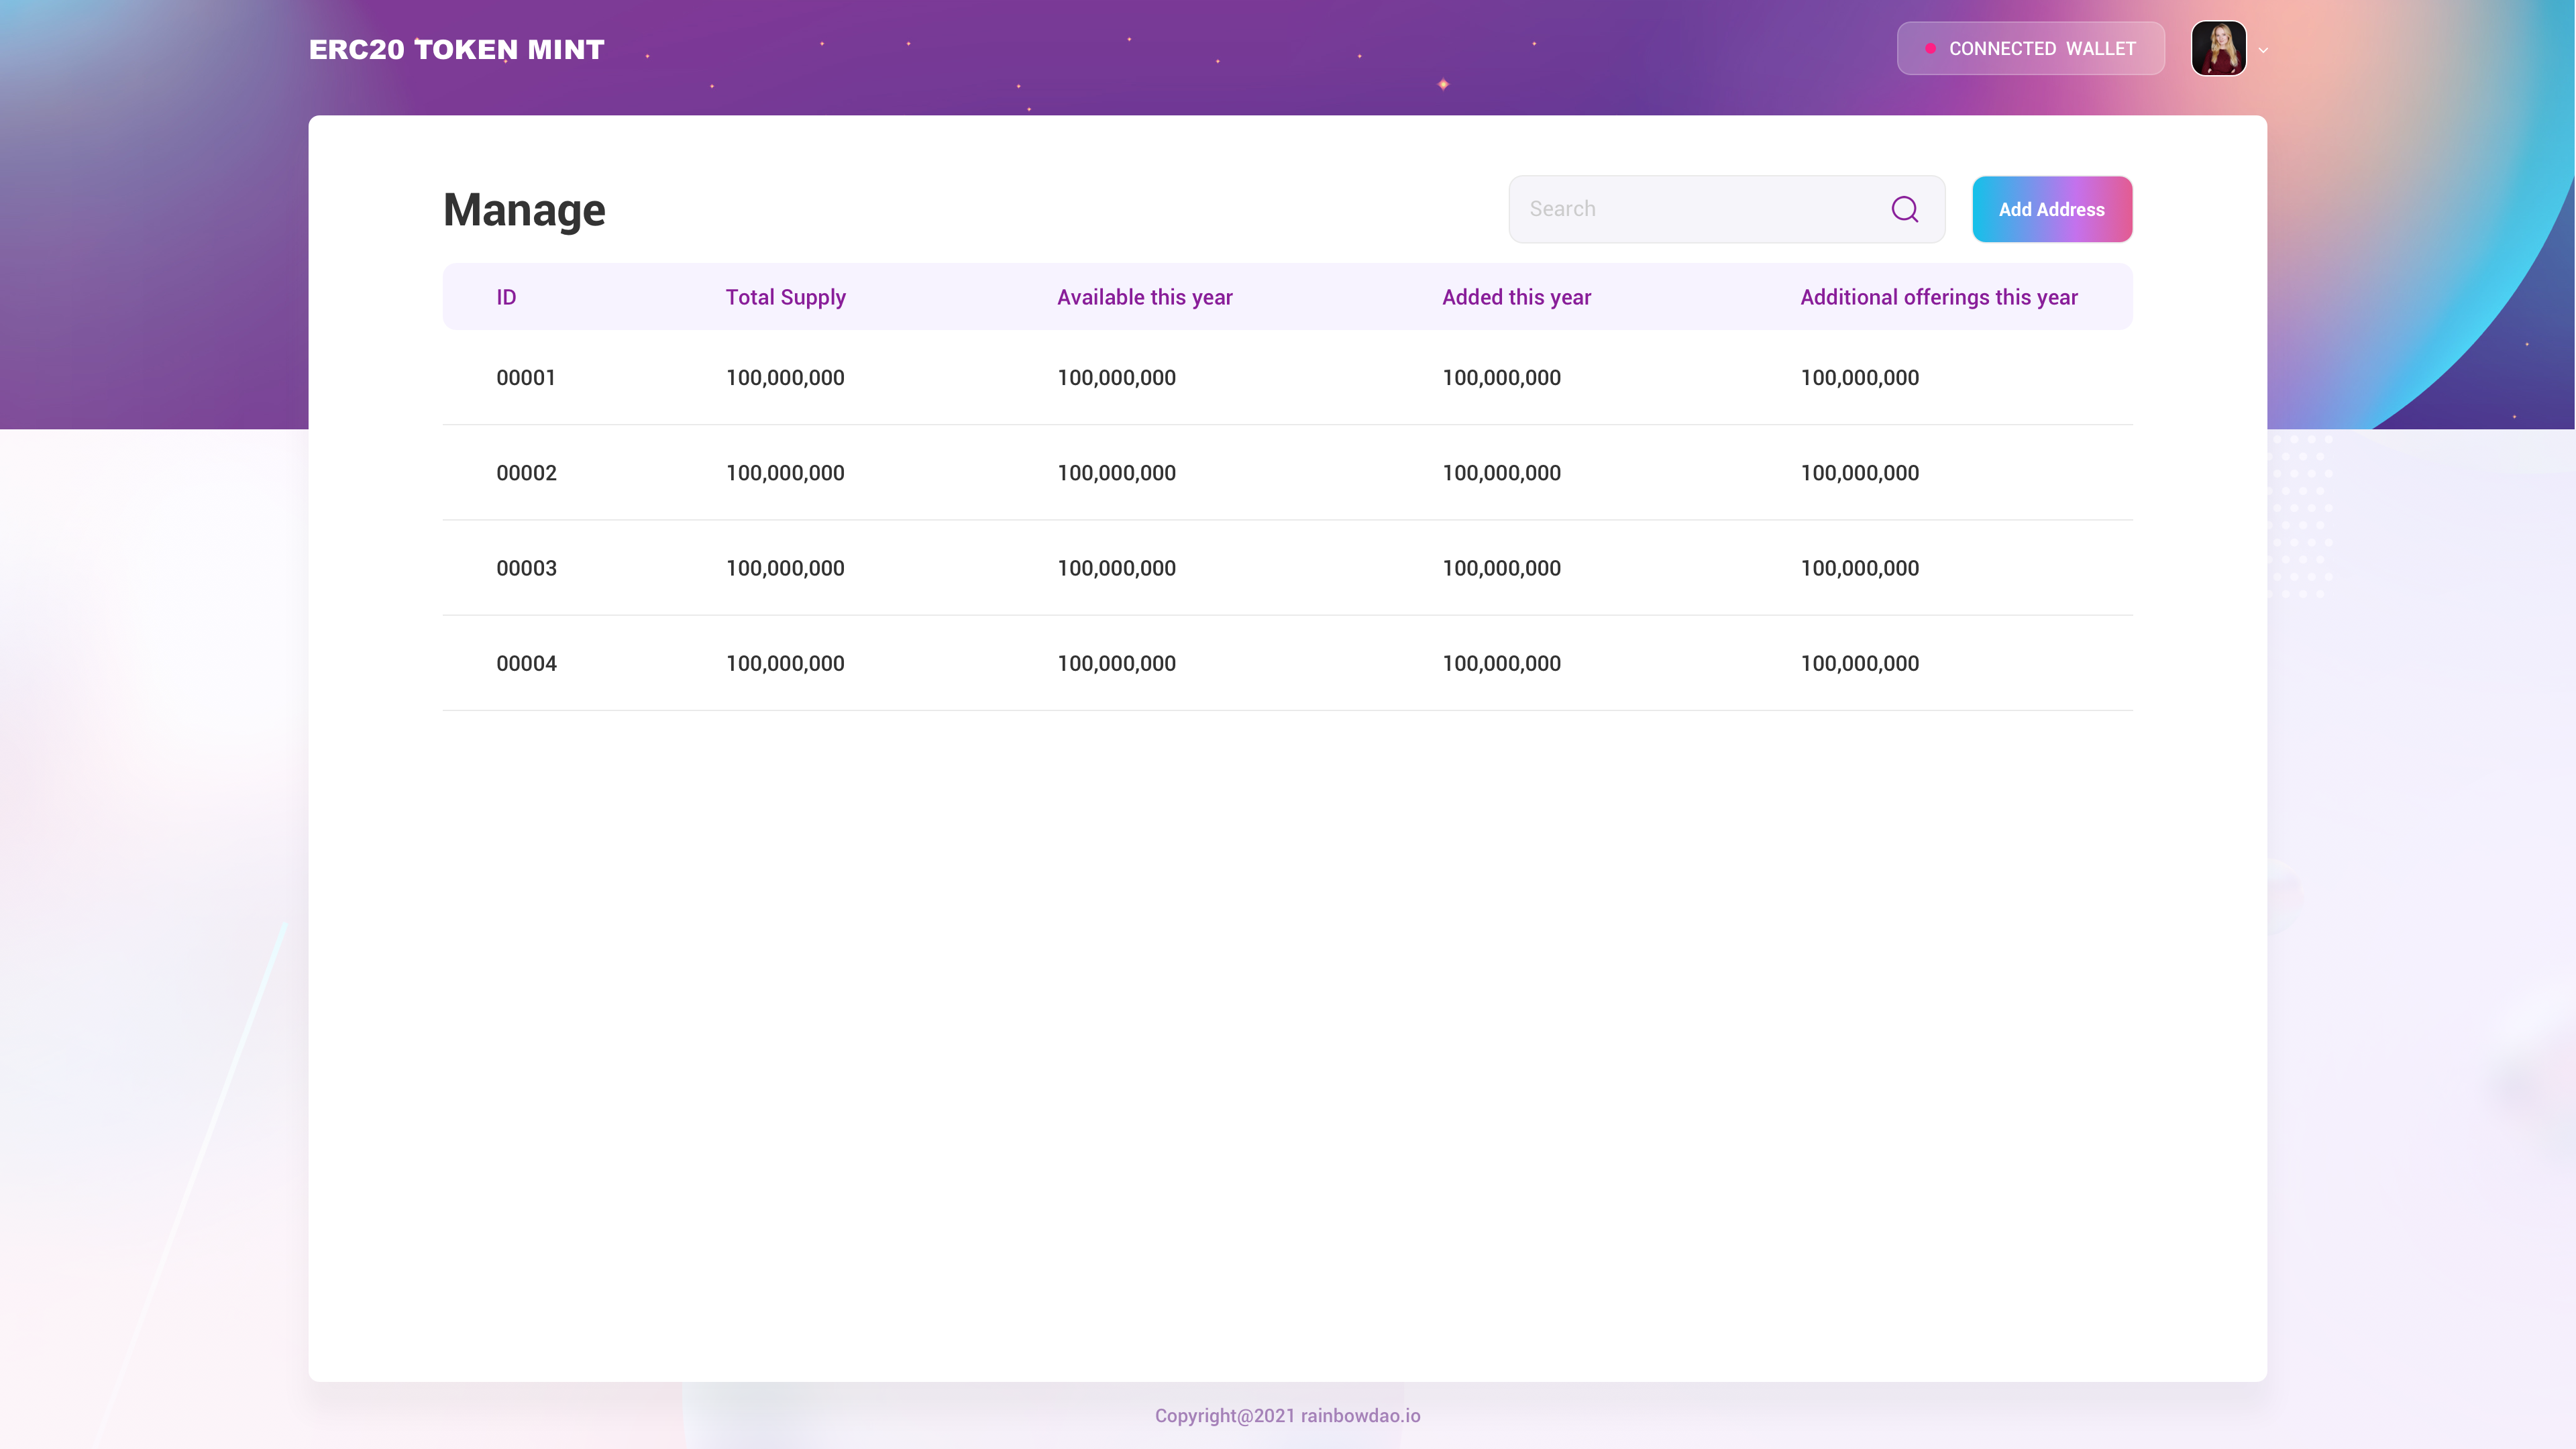Select the row with ID 00001
The height and width of the screenshot is (1449, 2576).
point(525,378)
